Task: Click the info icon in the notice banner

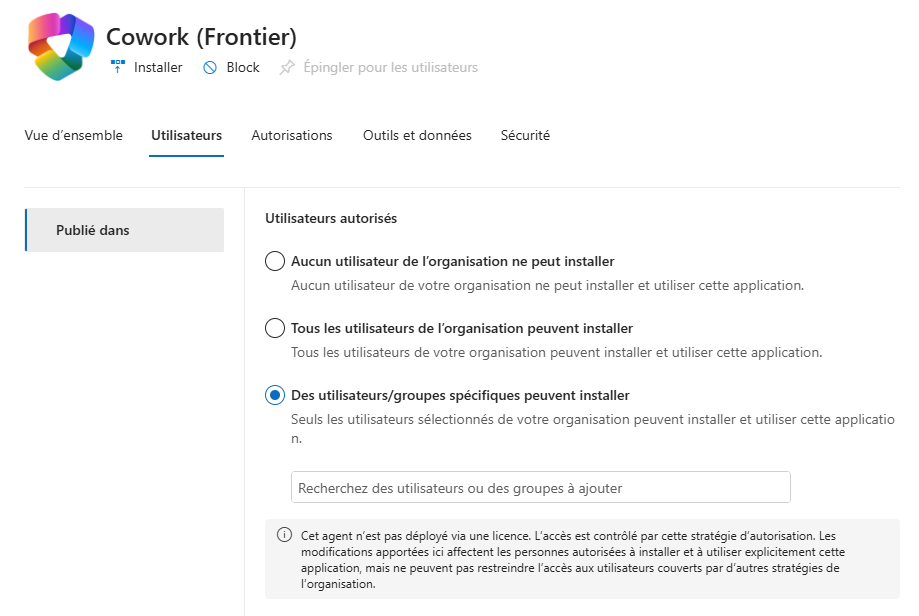Action: (x=283, y=535)
